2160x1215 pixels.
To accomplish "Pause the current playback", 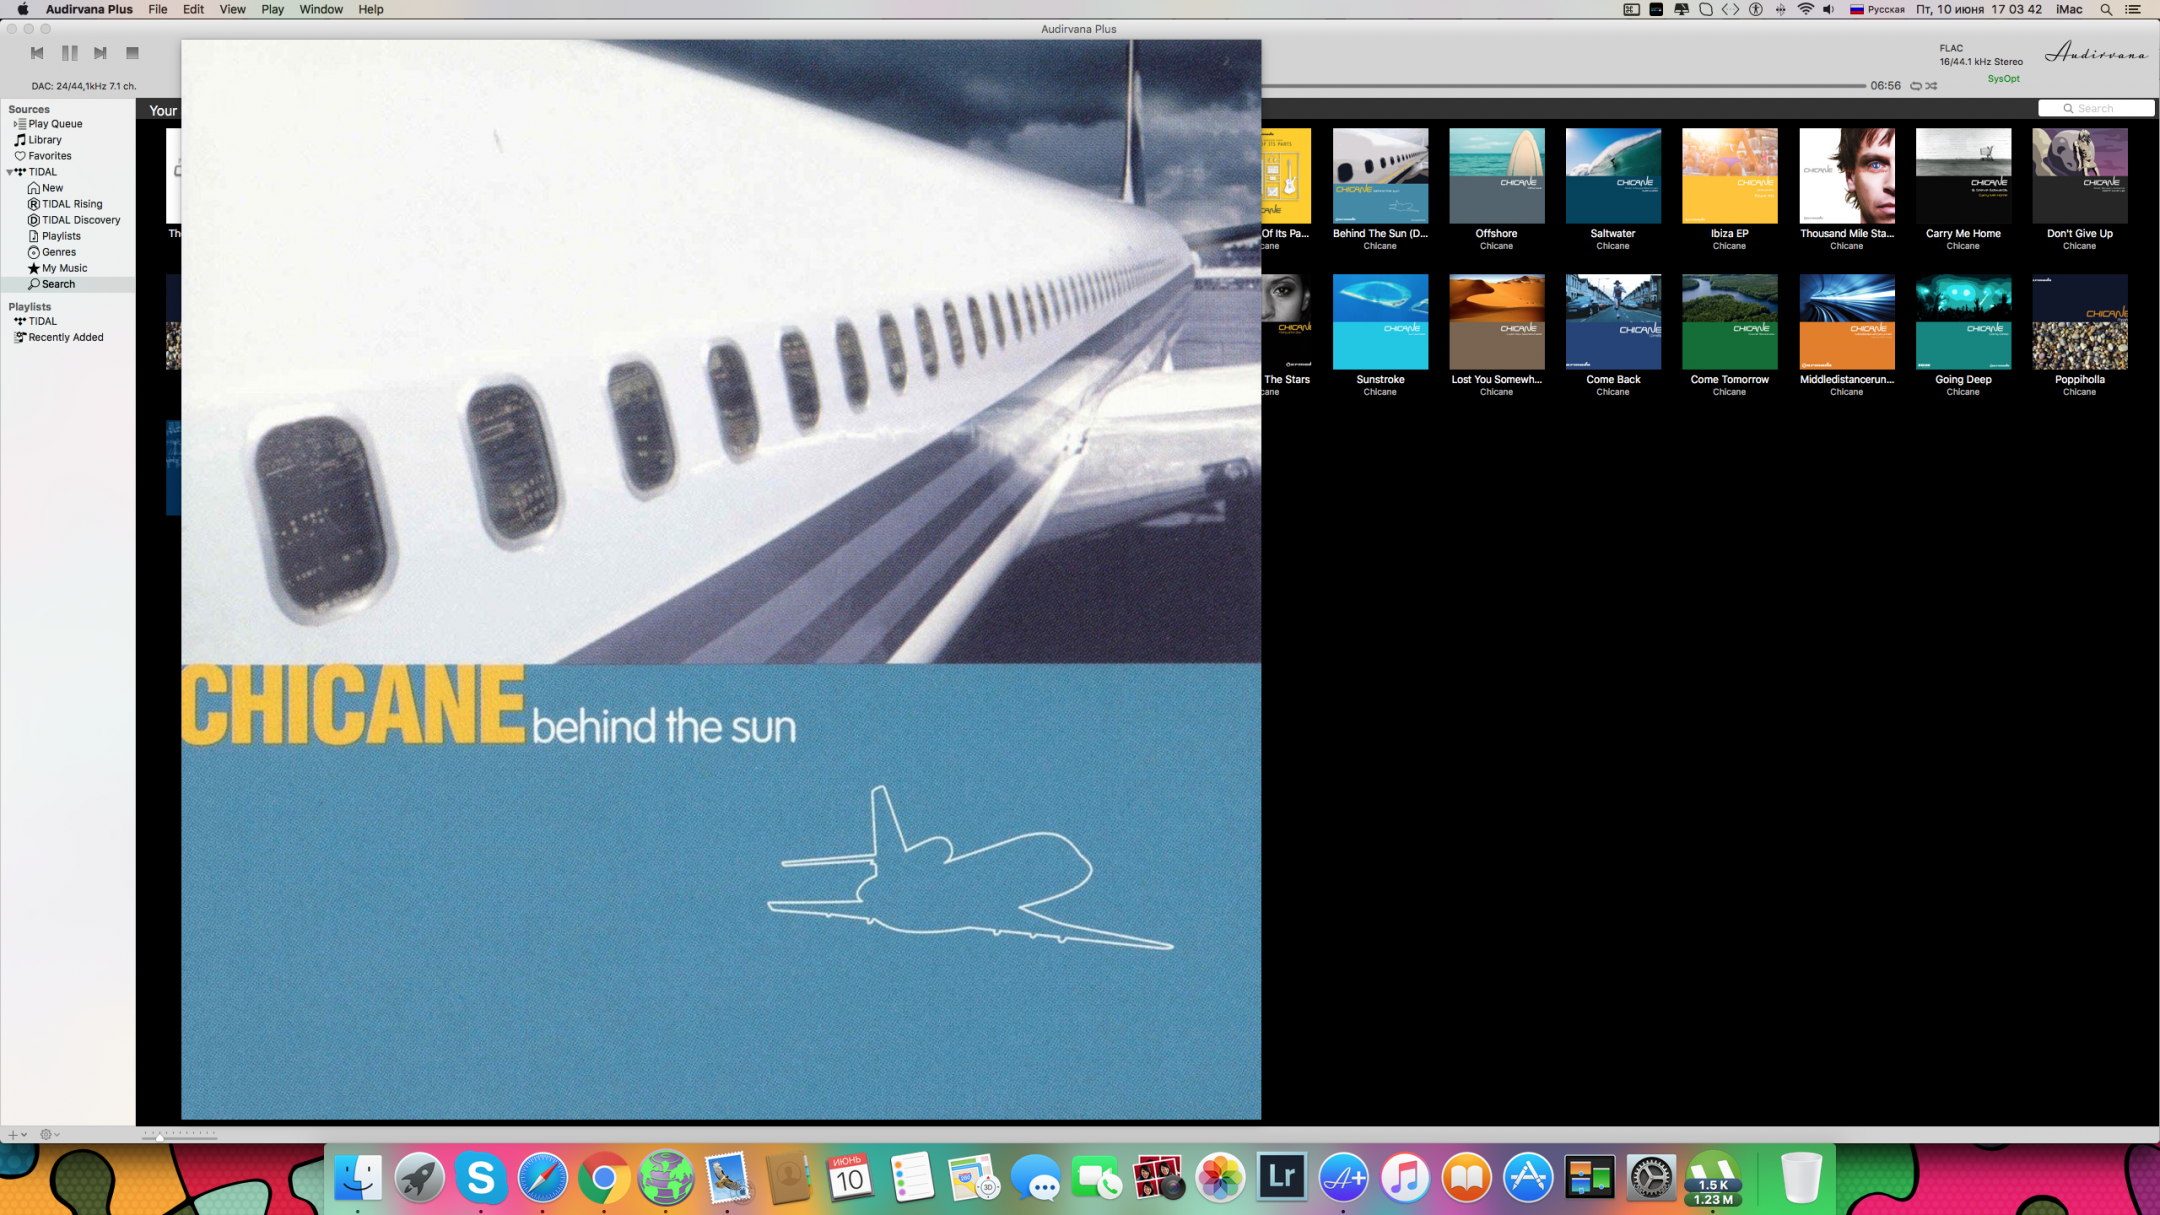I will click(69, 53).
